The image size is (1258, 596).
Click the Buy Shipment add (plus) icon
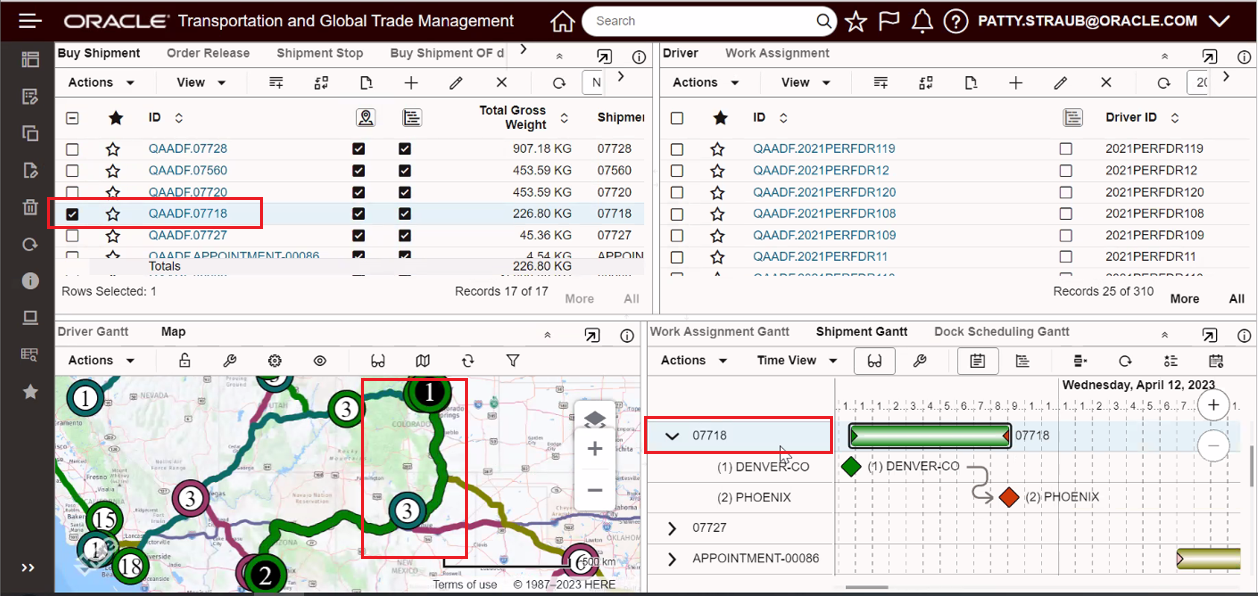coord(411,83)
